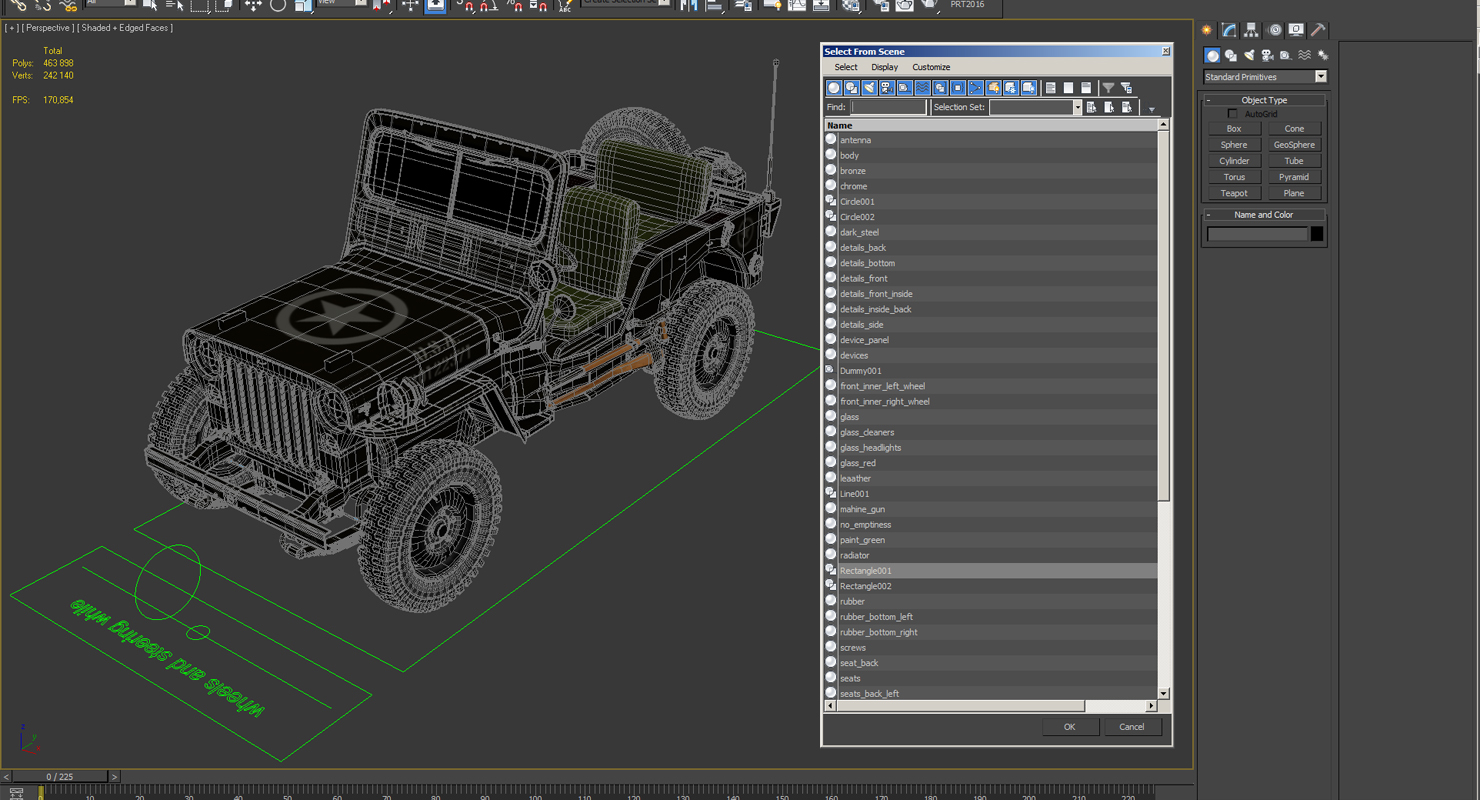Select Lights category in Create panel
Viewport: 1480px width, 800px height.
pos(1249,56)
